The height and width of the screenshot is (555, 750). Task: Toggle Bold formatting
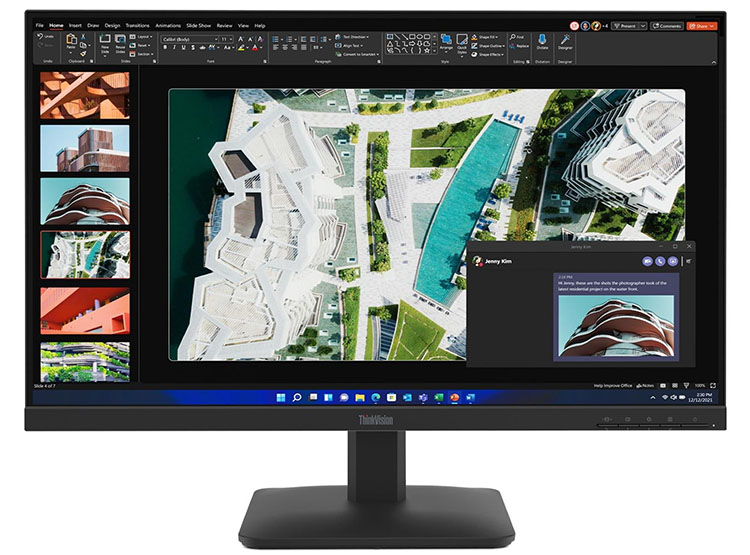point(165,48)
